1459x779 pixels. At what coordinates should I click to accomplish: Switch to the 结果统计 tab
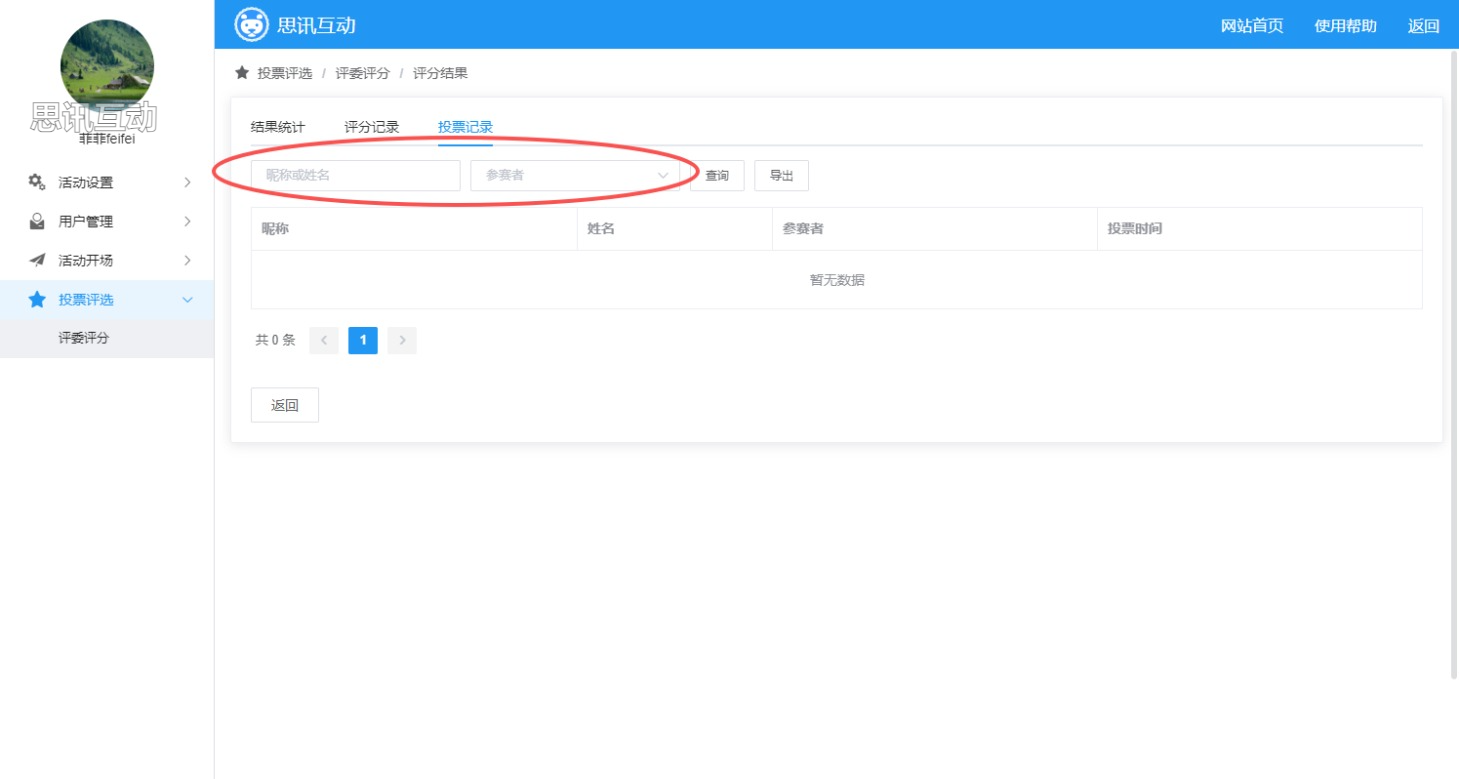(277, 127)
